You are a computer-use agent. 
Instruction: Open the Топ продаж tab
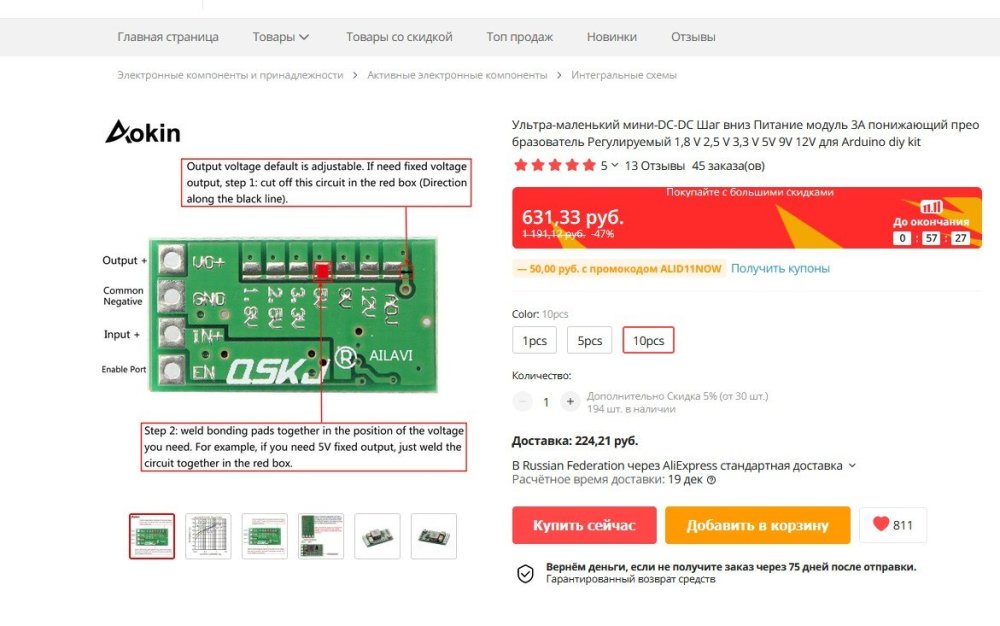click(x=519, y=37)
